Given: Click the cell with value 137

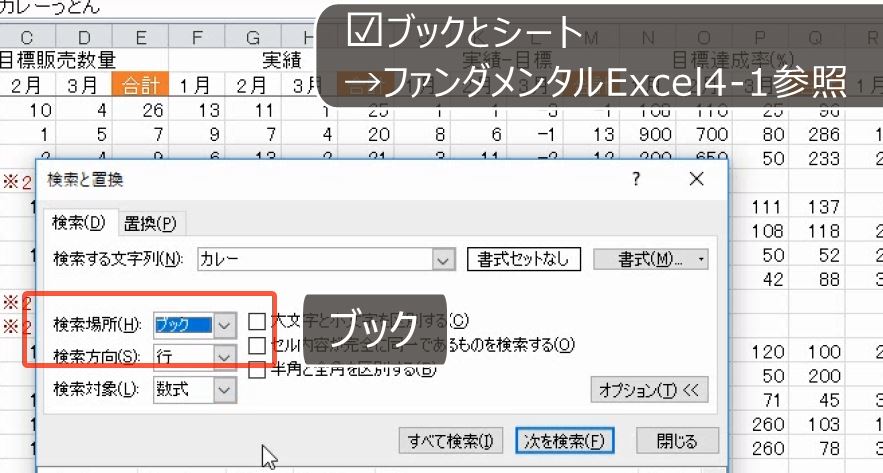Looking at the screenshot, I should coord(817,207).
